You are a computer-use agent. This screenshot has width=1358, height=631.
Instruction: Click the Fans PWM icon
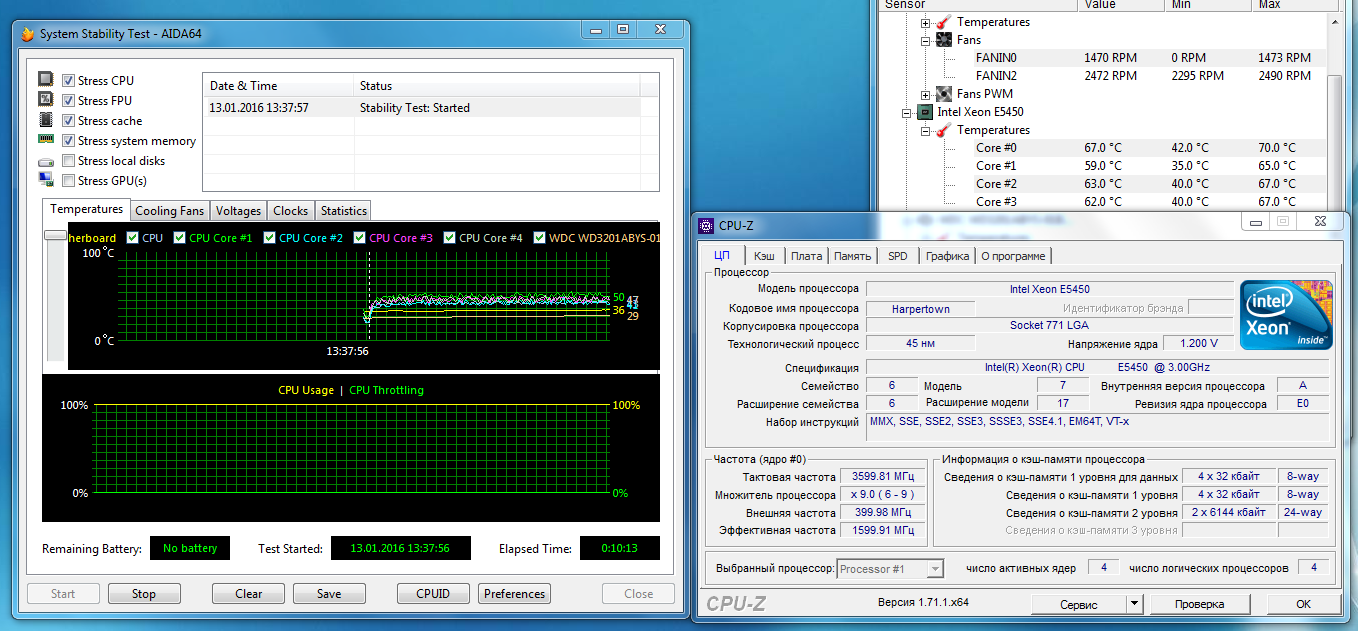943,94
